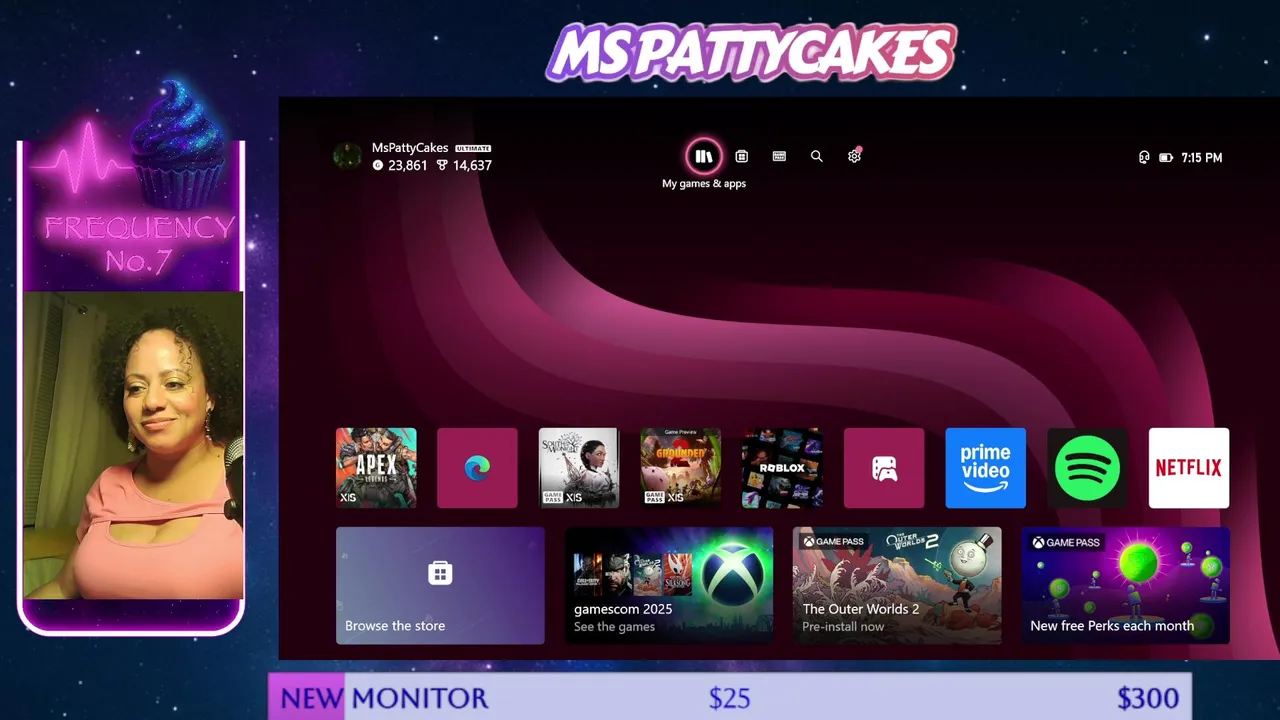The width and height of the screenshot is (1280, 720).
Task: Open the Store bag icon in top bar
Action: click(742, 156)
